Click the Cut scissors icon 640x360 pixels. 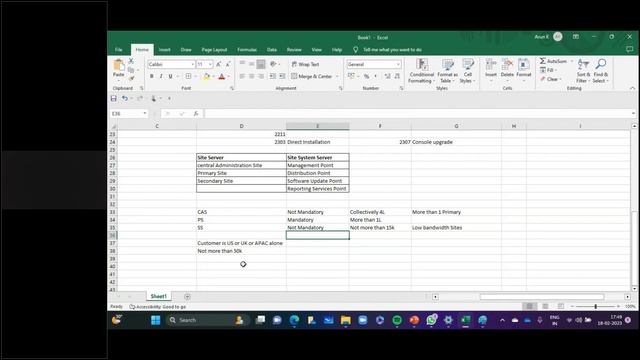pyautogui.click(x=131, y=61)
